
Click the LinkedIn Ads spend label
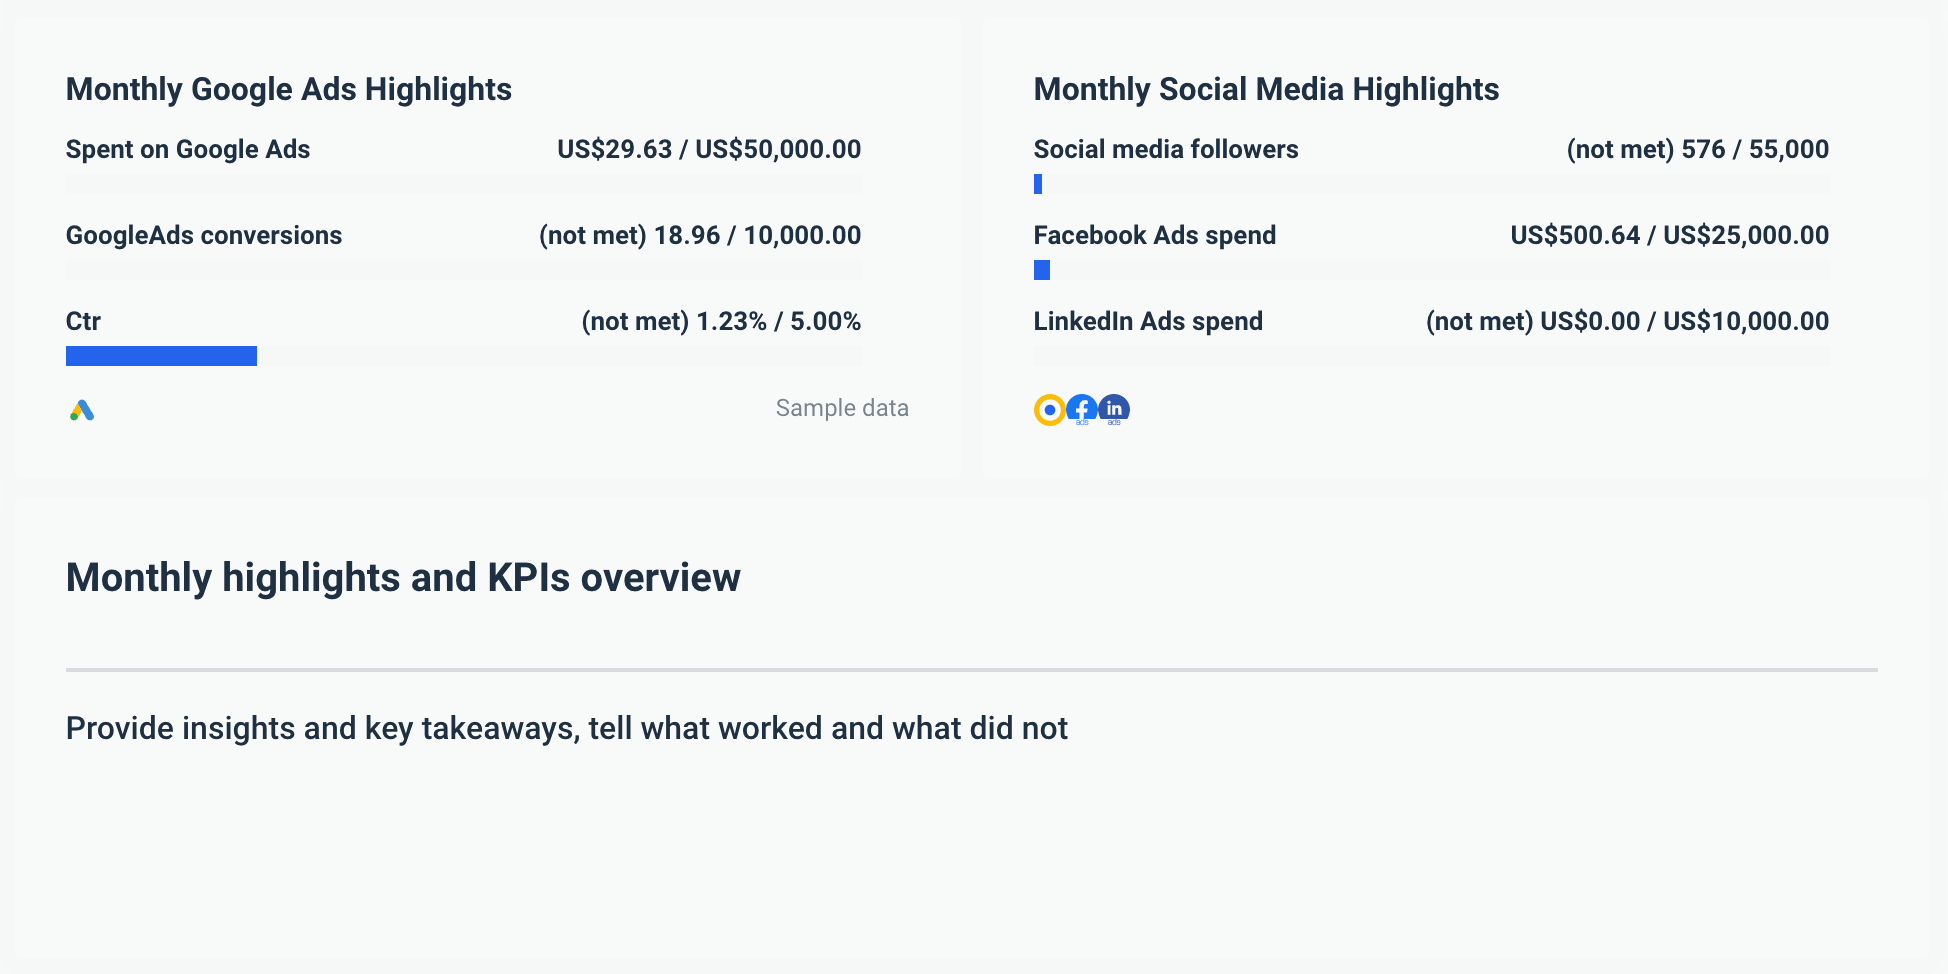[1148, 321]
